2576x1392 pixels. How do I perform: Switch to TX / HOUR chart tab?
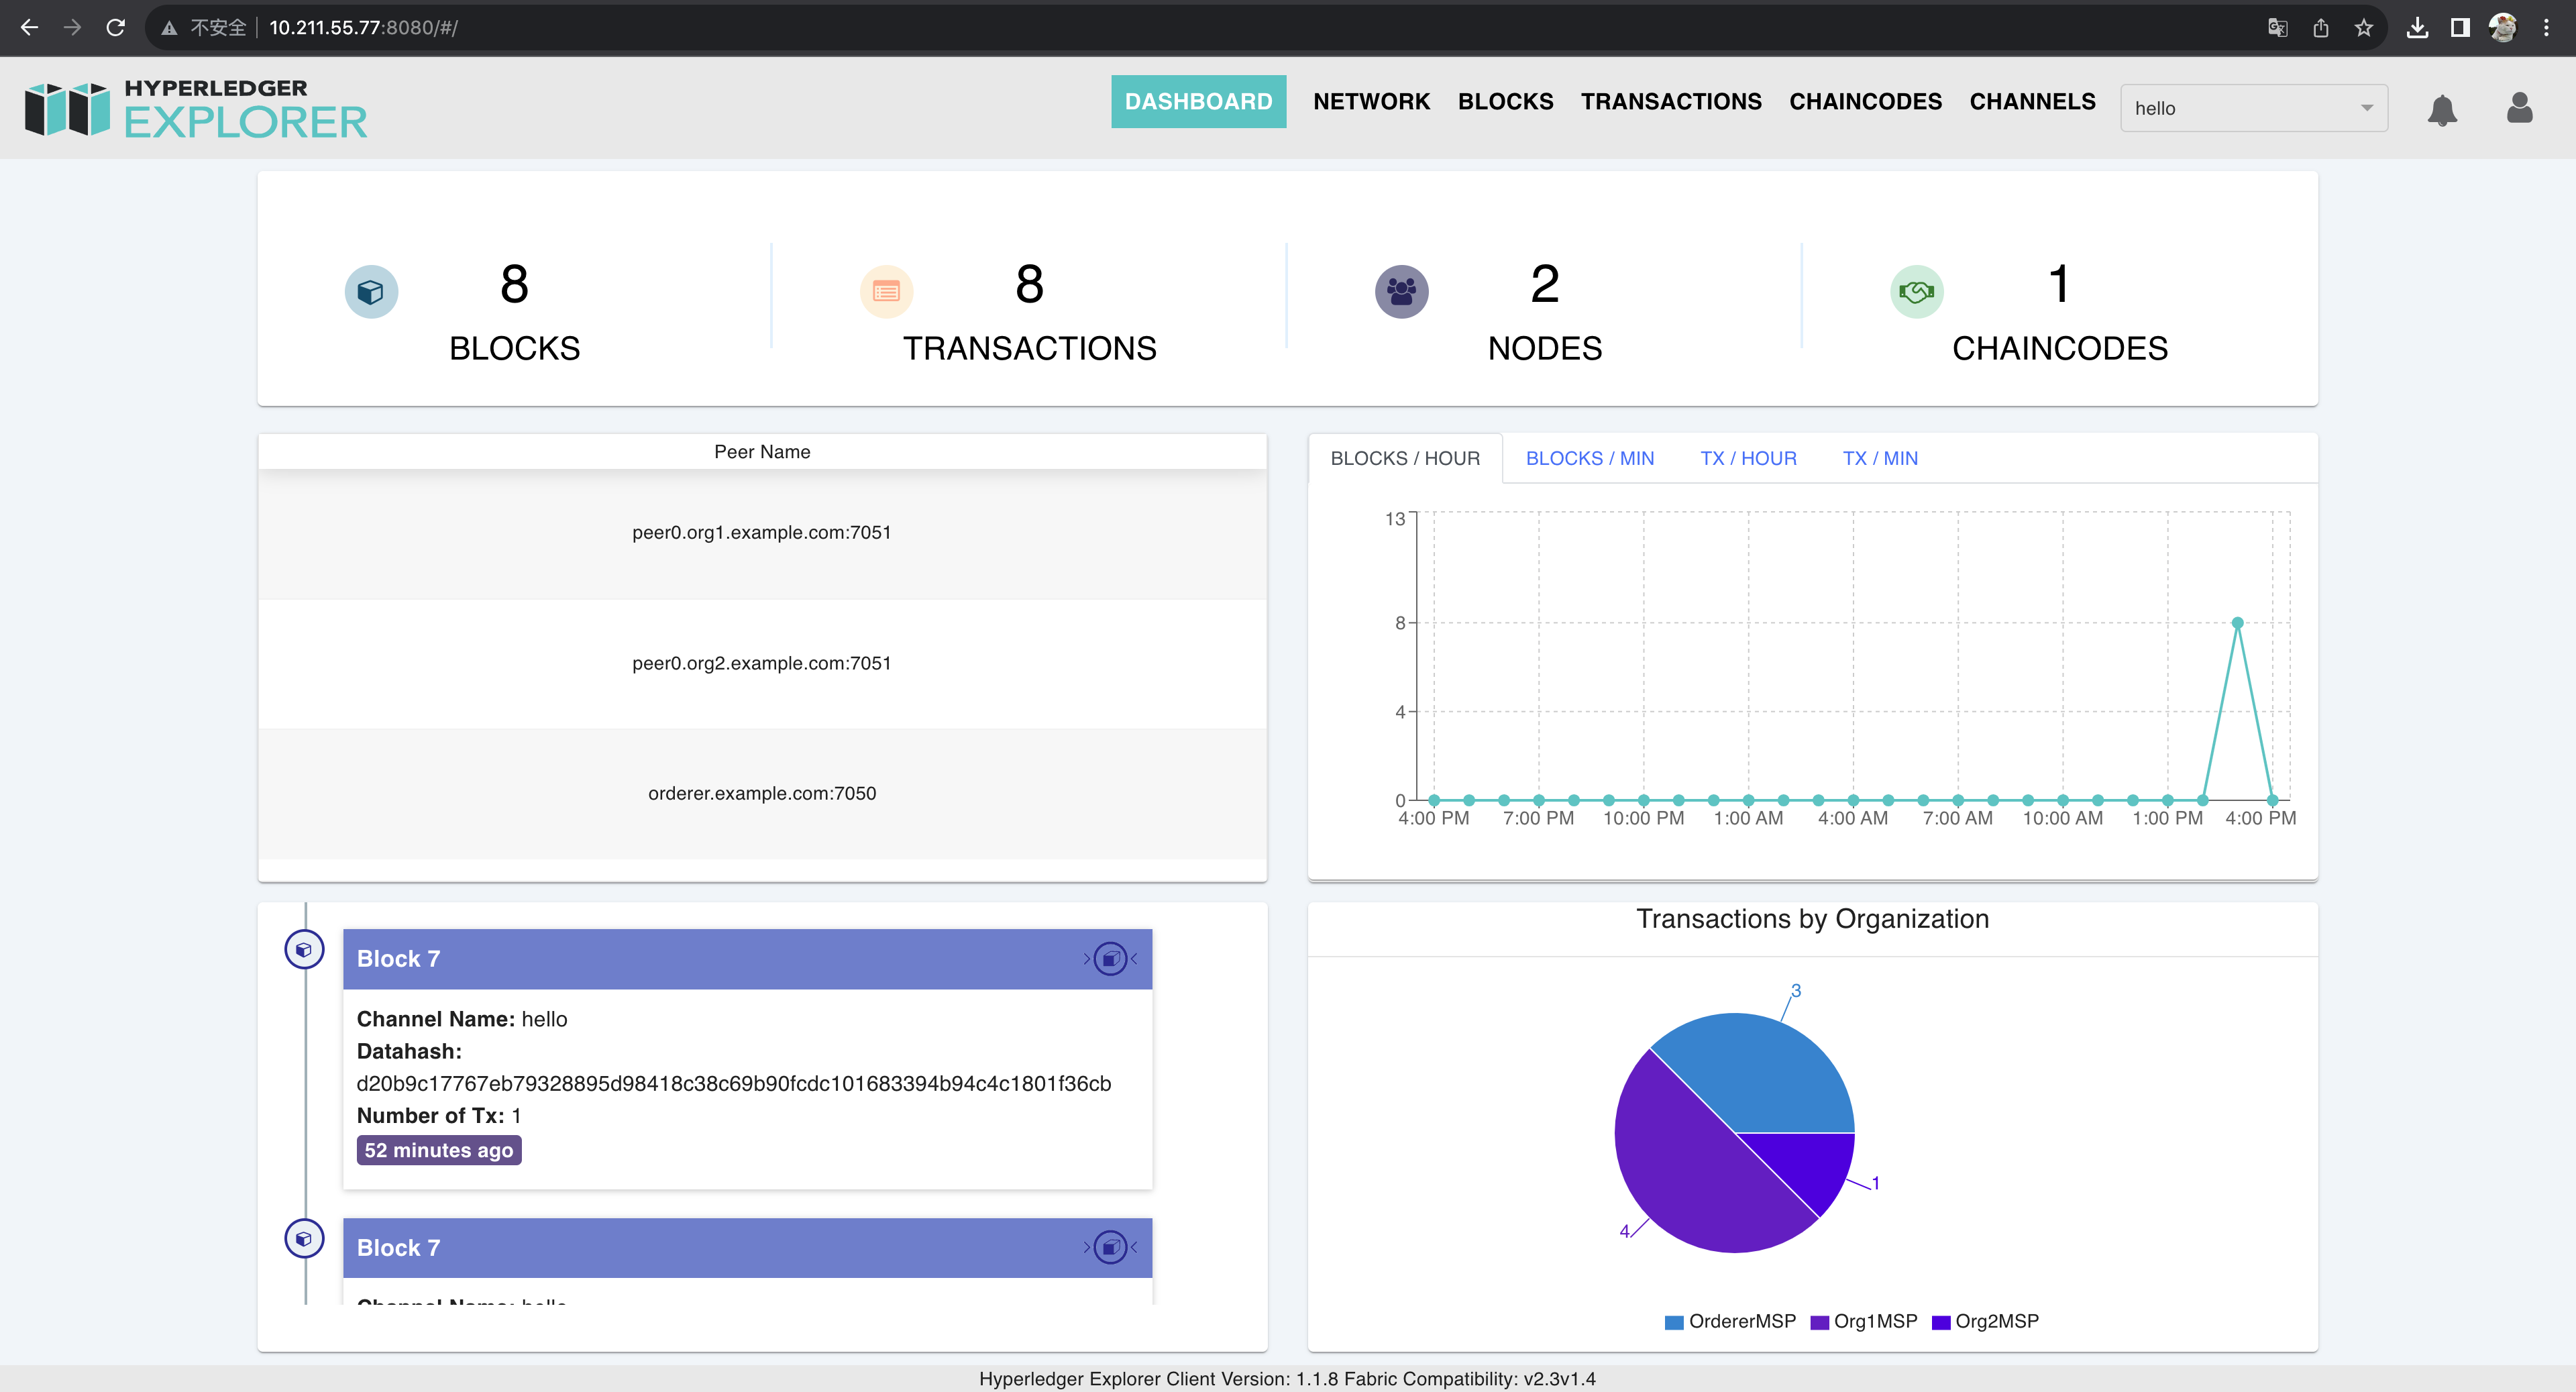point(1748,458)
